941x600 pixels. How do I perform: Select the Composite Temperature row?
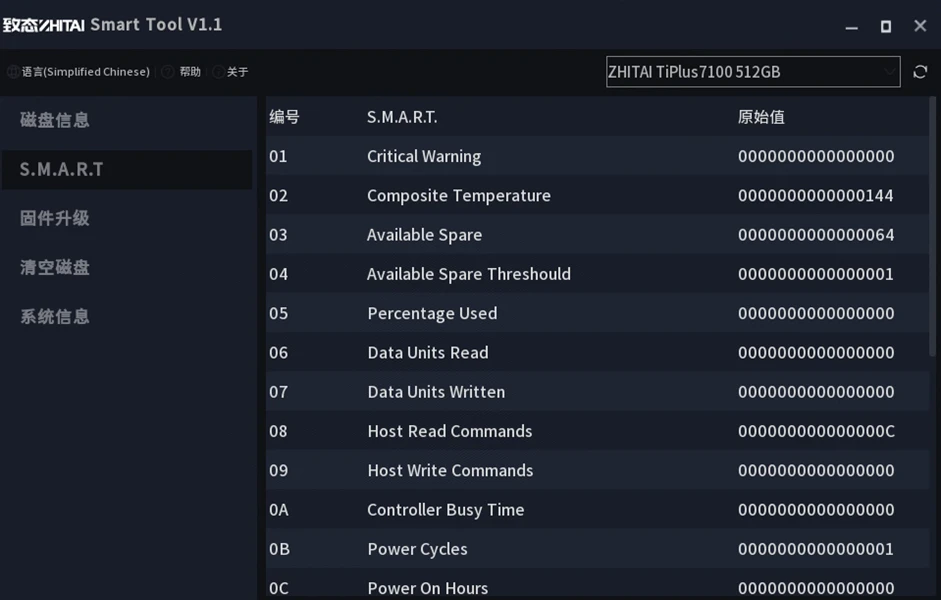click(x=458, y=195)
